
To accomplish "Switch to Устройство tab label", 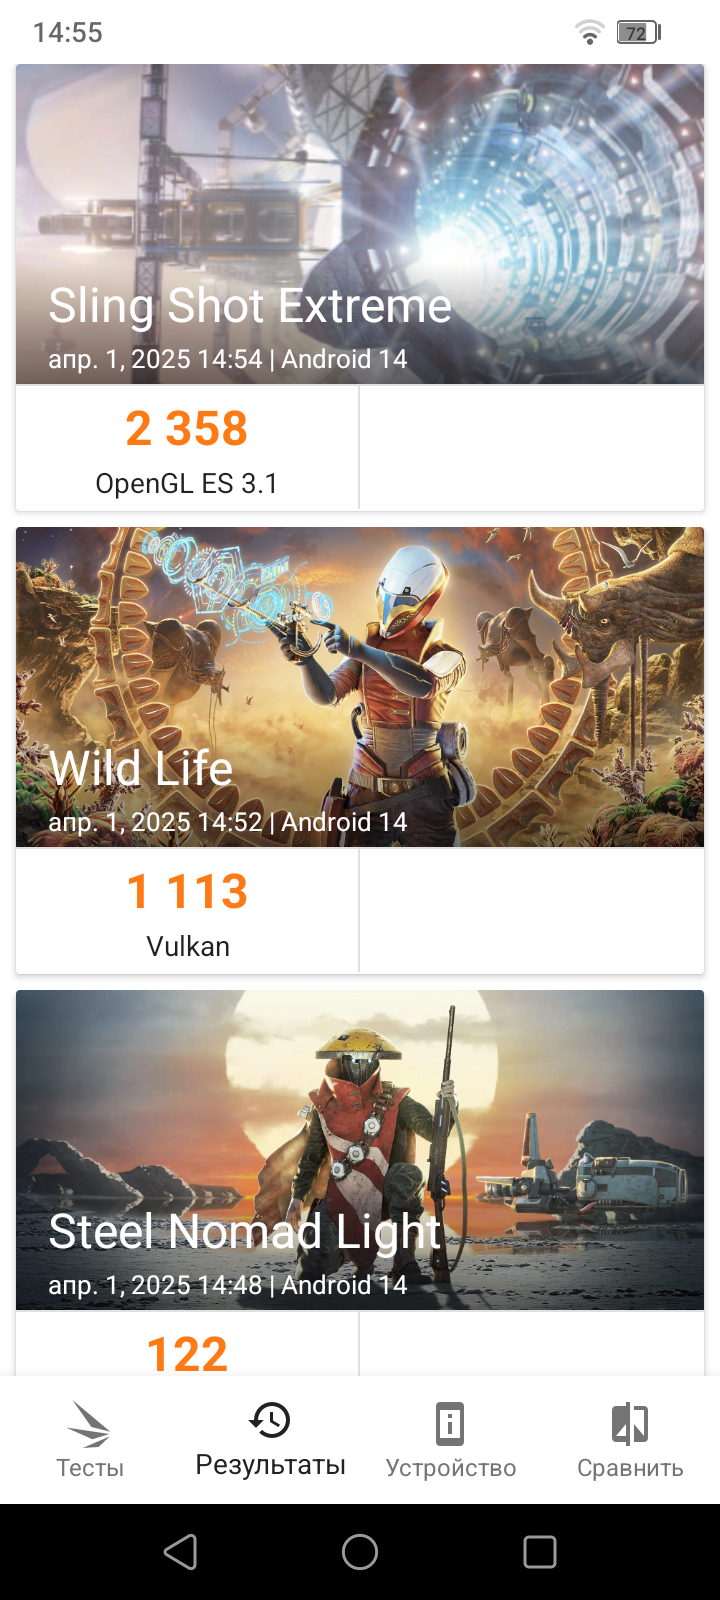I will (451, 1468).
